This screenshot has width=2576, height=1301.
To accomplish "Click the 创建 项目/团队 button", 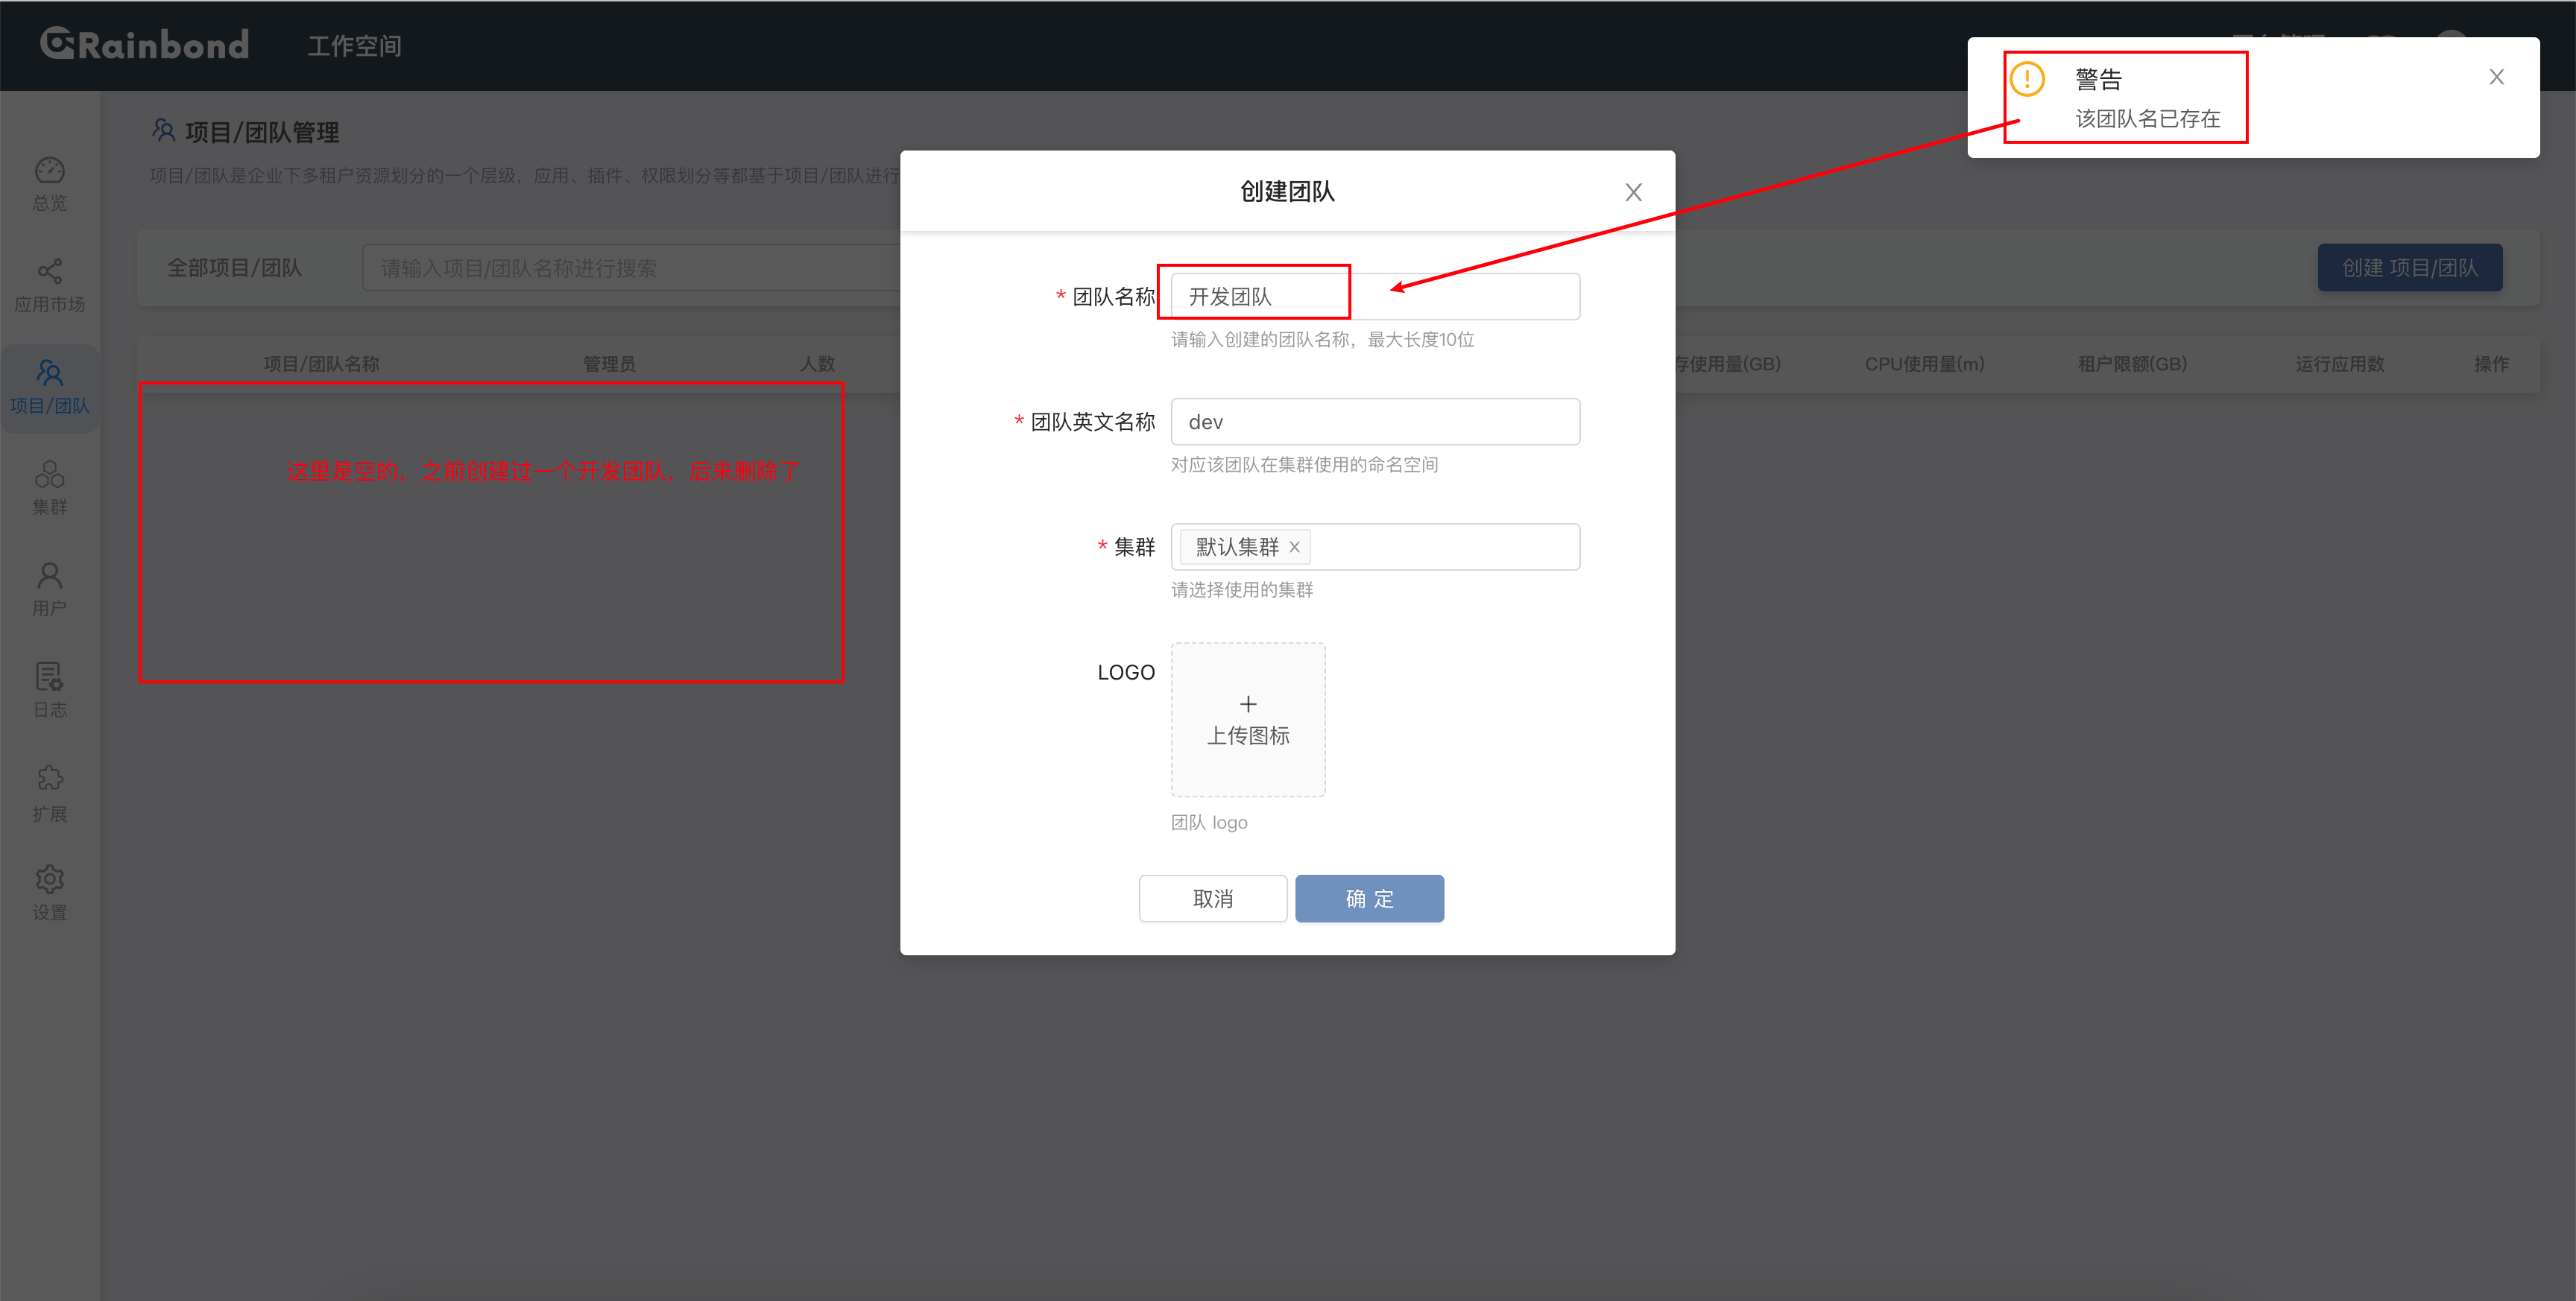I will [x=2409, y=268].
